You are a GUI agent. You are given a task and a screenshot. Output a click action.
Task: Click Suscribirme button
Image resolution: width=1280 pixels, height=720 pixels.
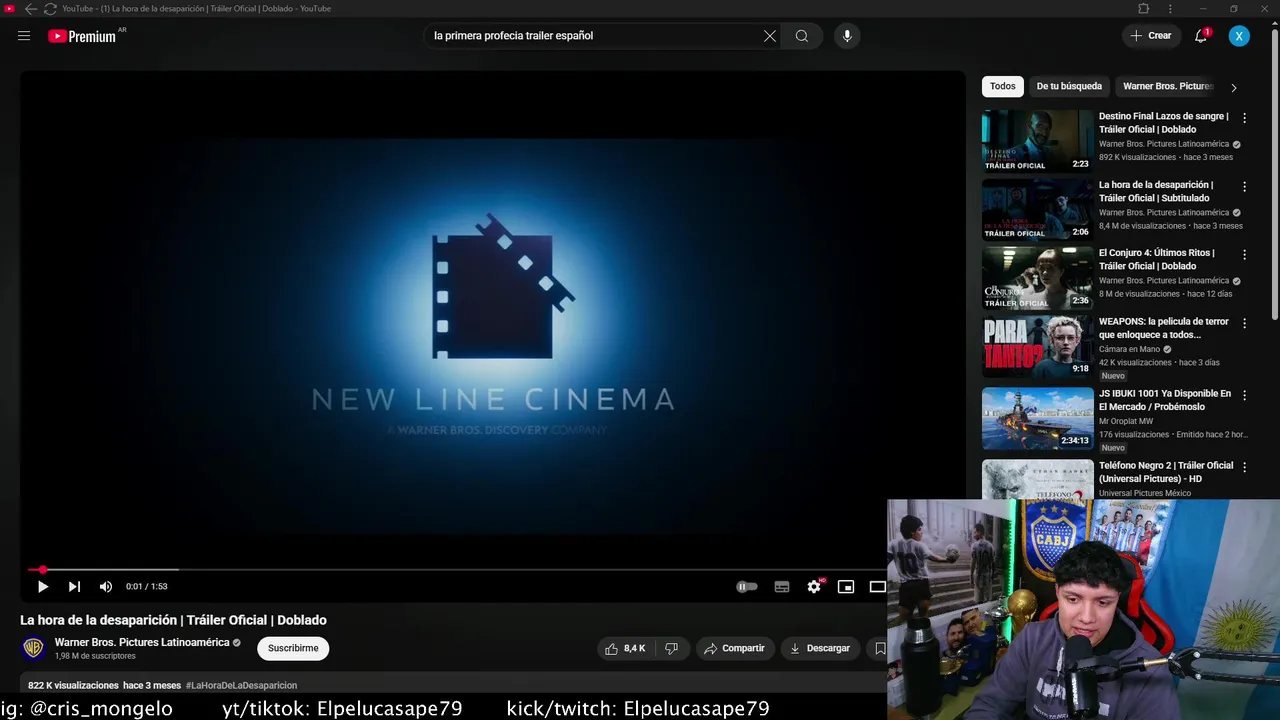pos(293,648)
